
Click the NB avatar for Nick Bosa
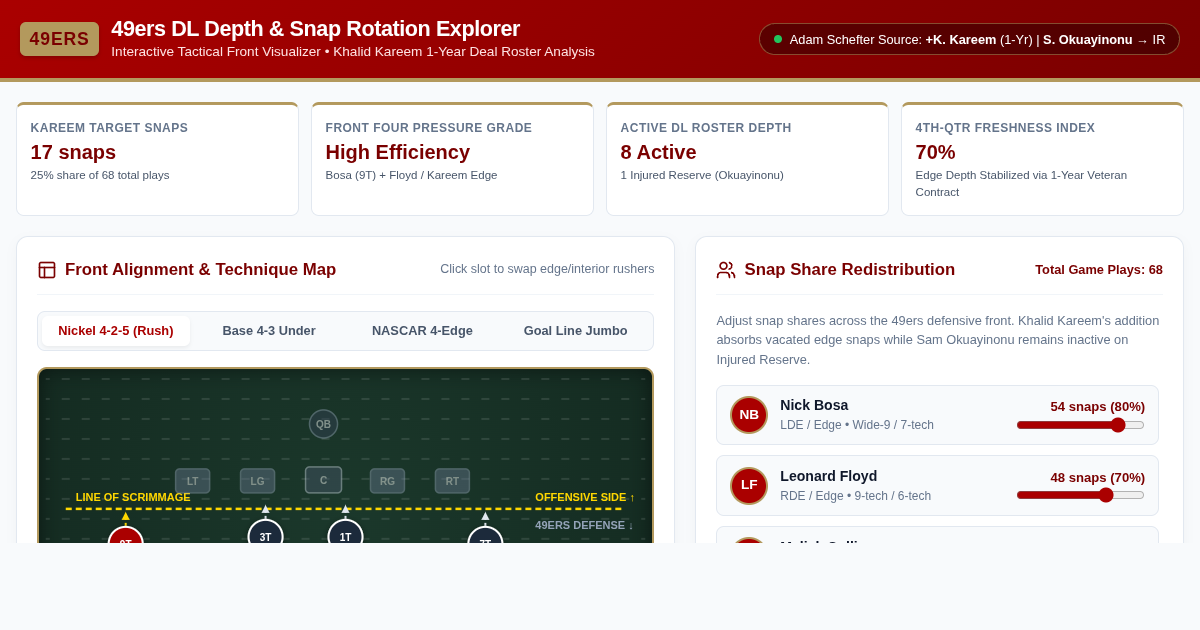click(x=749, y=415)
